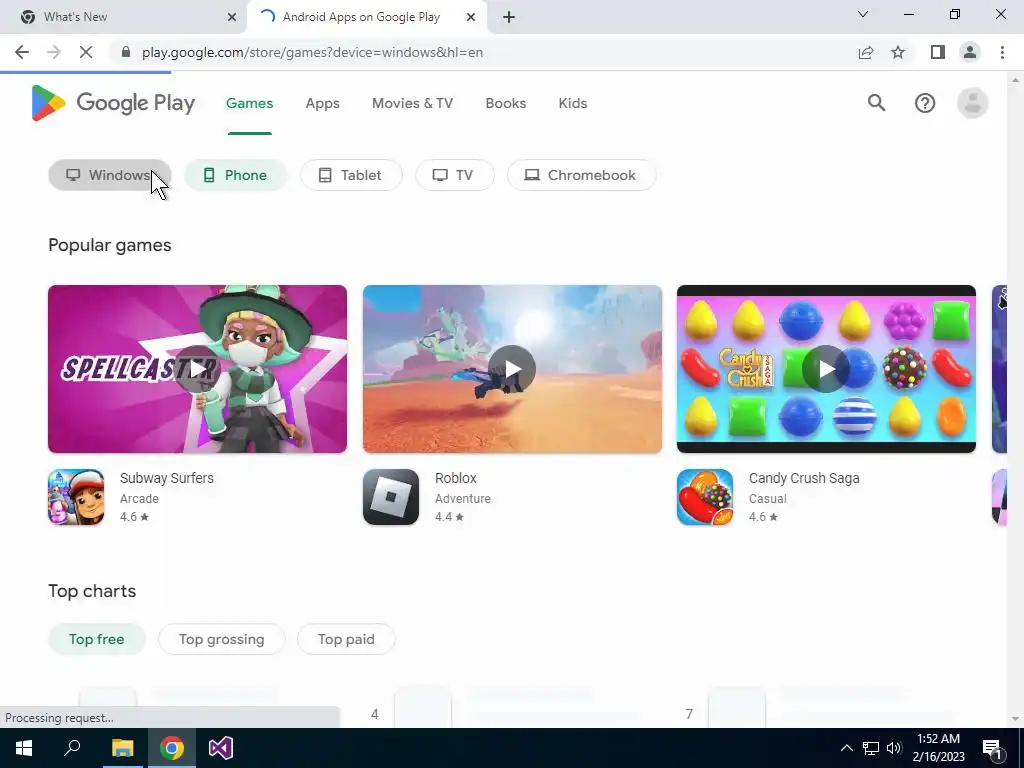Select the Phone device filter
This screenshot has width=1024, height=768.
click(236, 175)
